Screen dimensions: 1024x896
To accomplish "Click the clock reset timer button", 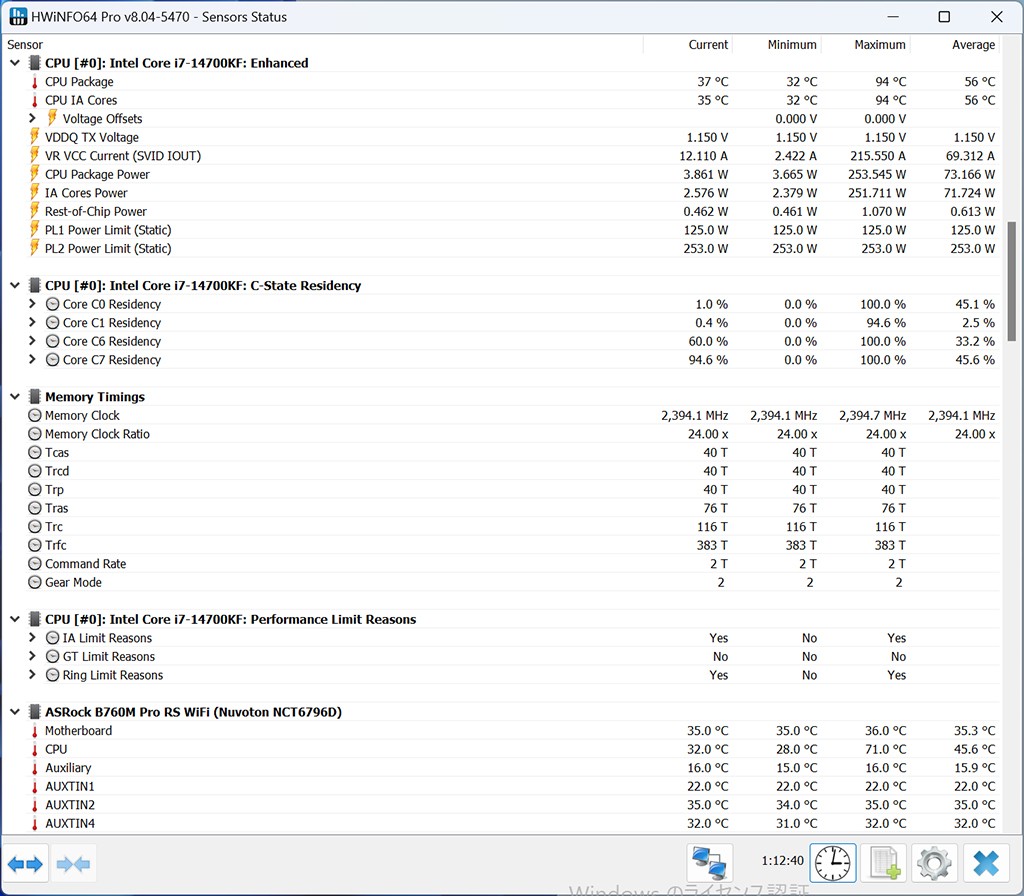I will click(832, 863).
